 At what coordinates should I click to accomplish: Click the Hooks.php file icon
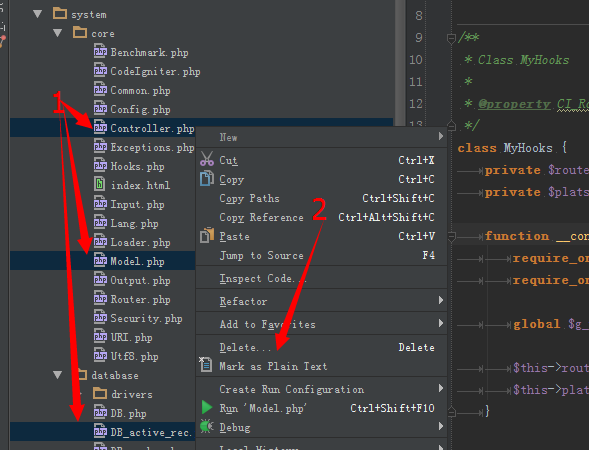100,165
